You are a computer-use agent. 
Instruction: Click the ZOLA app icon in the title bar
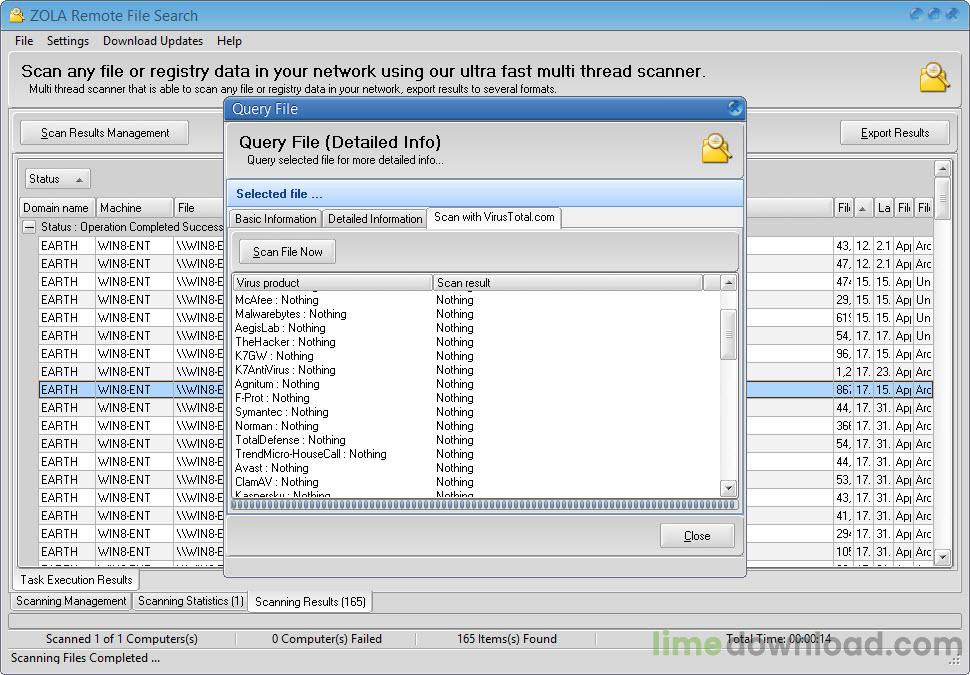14,15
